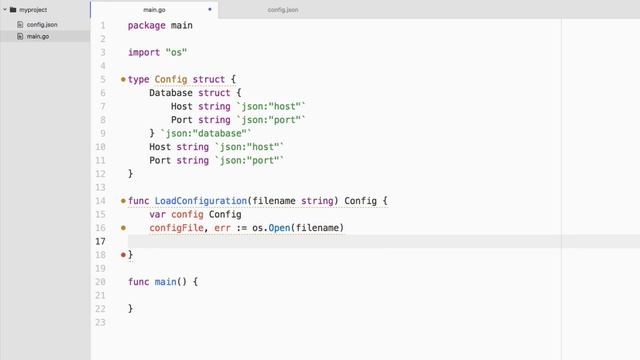
Task: Click the closing brace on line 12
Action: coord(130,174)
